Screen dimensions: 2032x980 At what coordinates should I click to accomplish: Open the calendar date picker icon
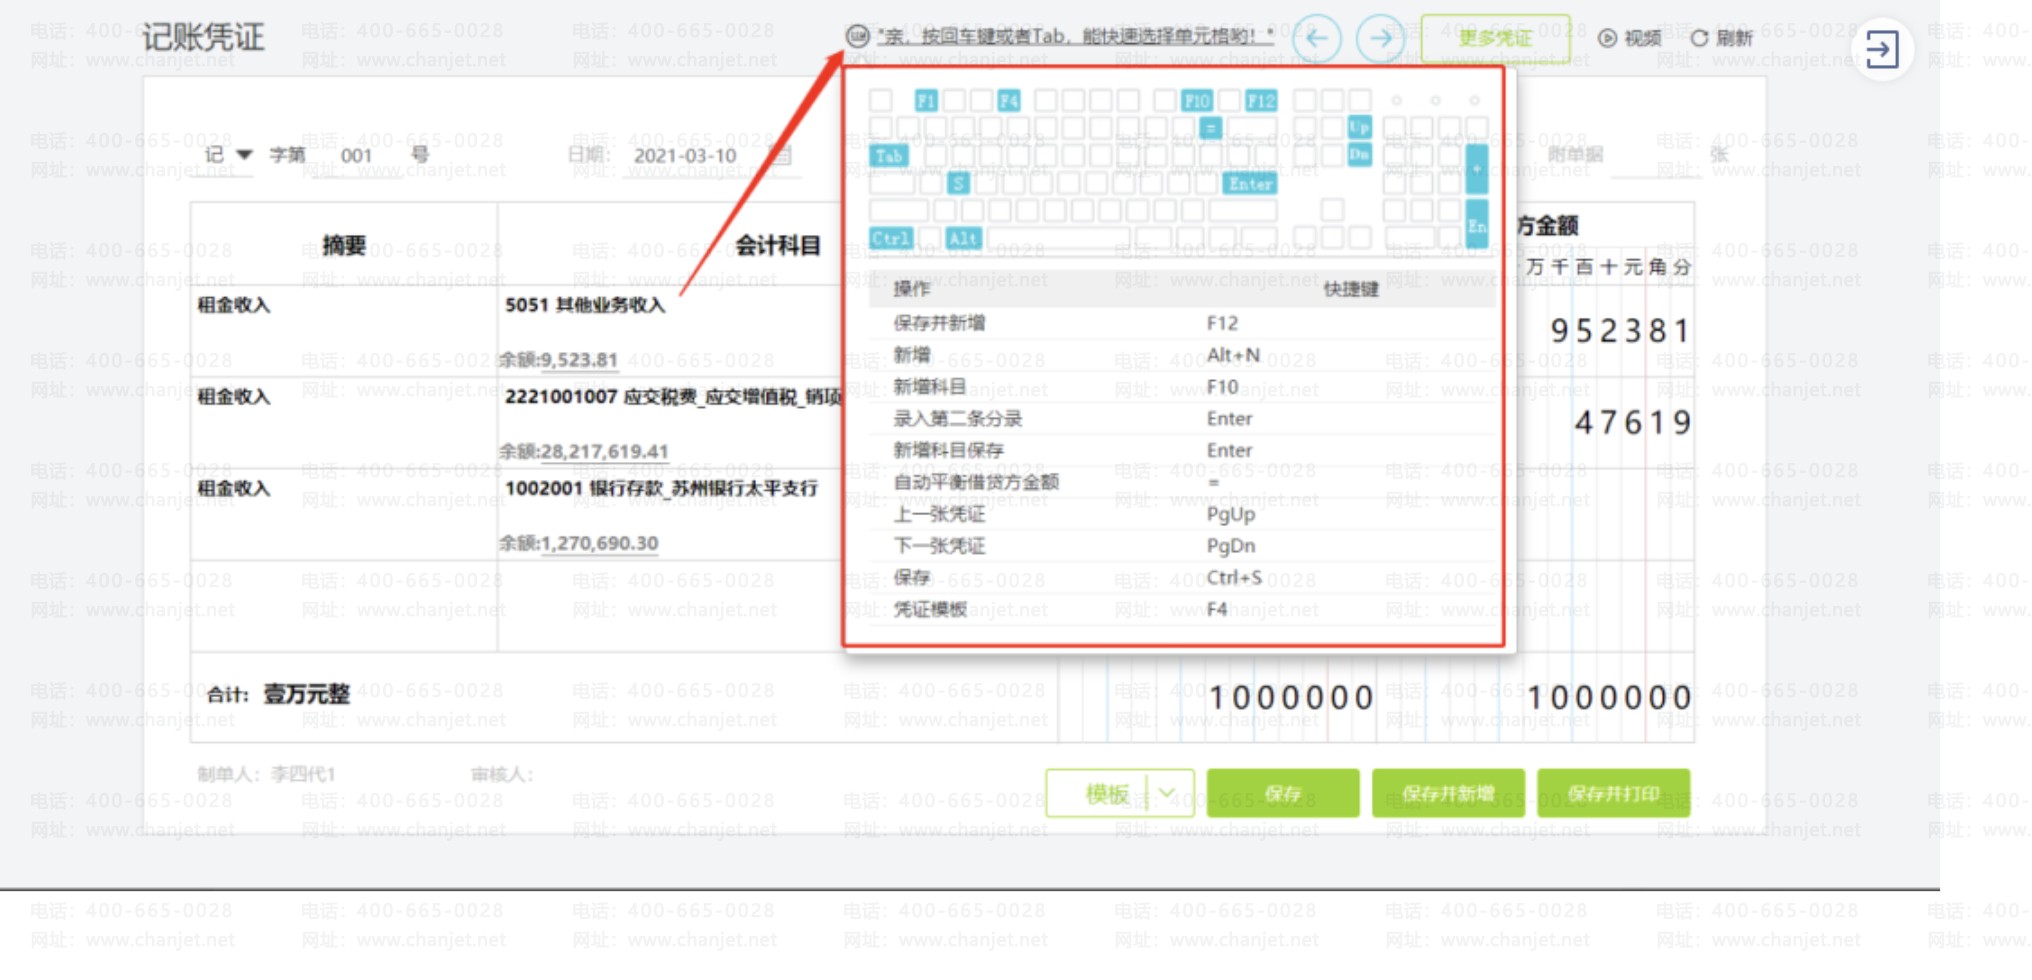point(782,155)
